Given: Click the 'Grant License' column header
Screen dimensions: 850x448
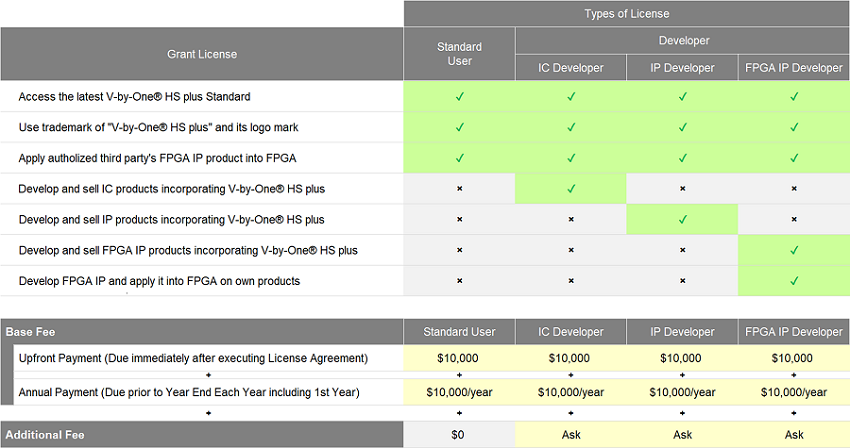Looking at the screenshot, I should point(202,54).
